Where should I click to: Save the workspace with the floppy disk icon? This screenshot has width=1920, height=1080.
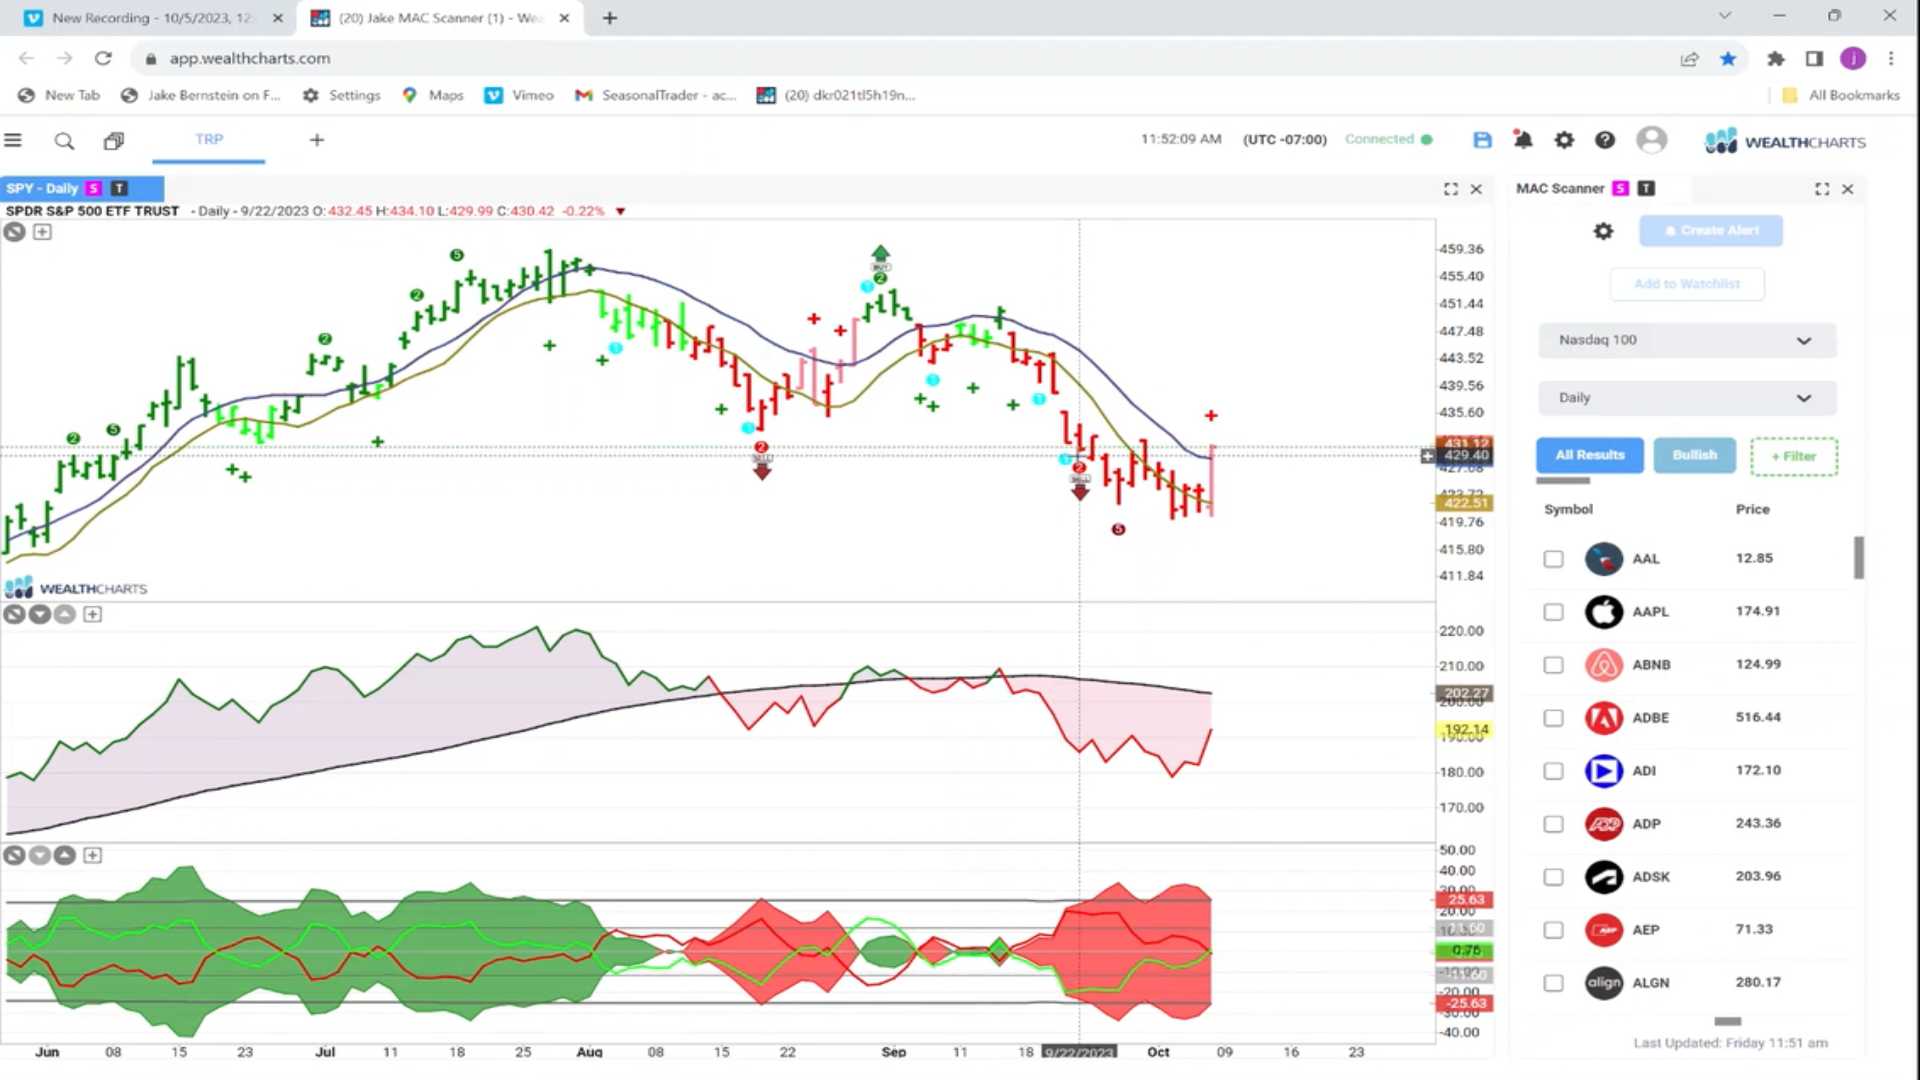(1482, 141)
